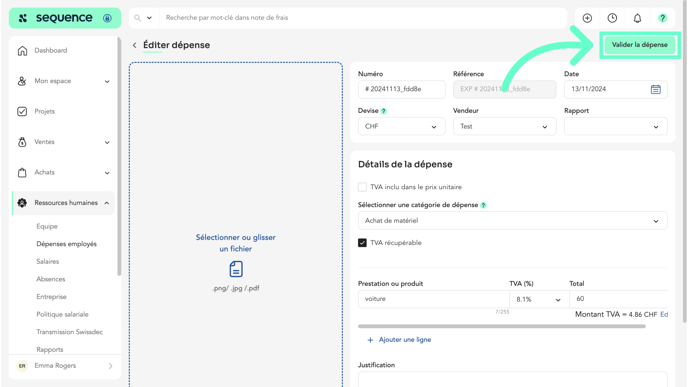Screen dimensions: 688x387
Task: Click the sidebar vertical scrollbar
Action: click(x=119, y=157)
